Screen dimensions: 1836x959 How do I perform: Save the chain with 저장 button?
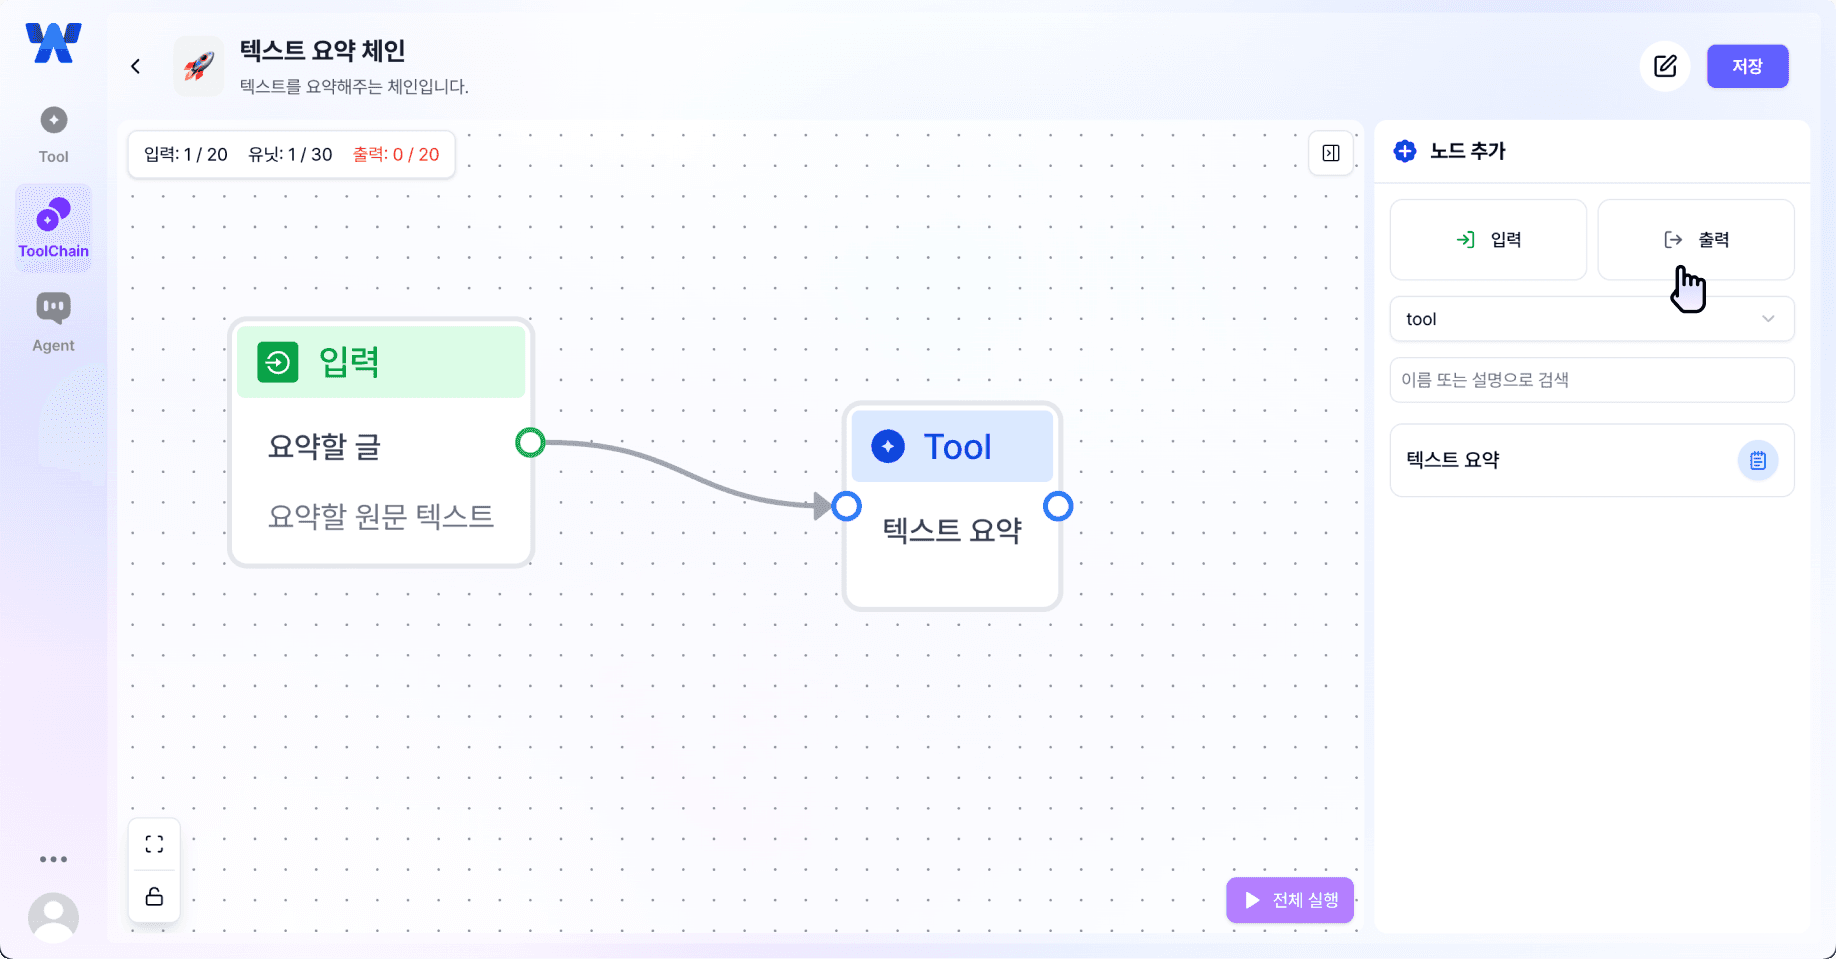coord(1747,67)
